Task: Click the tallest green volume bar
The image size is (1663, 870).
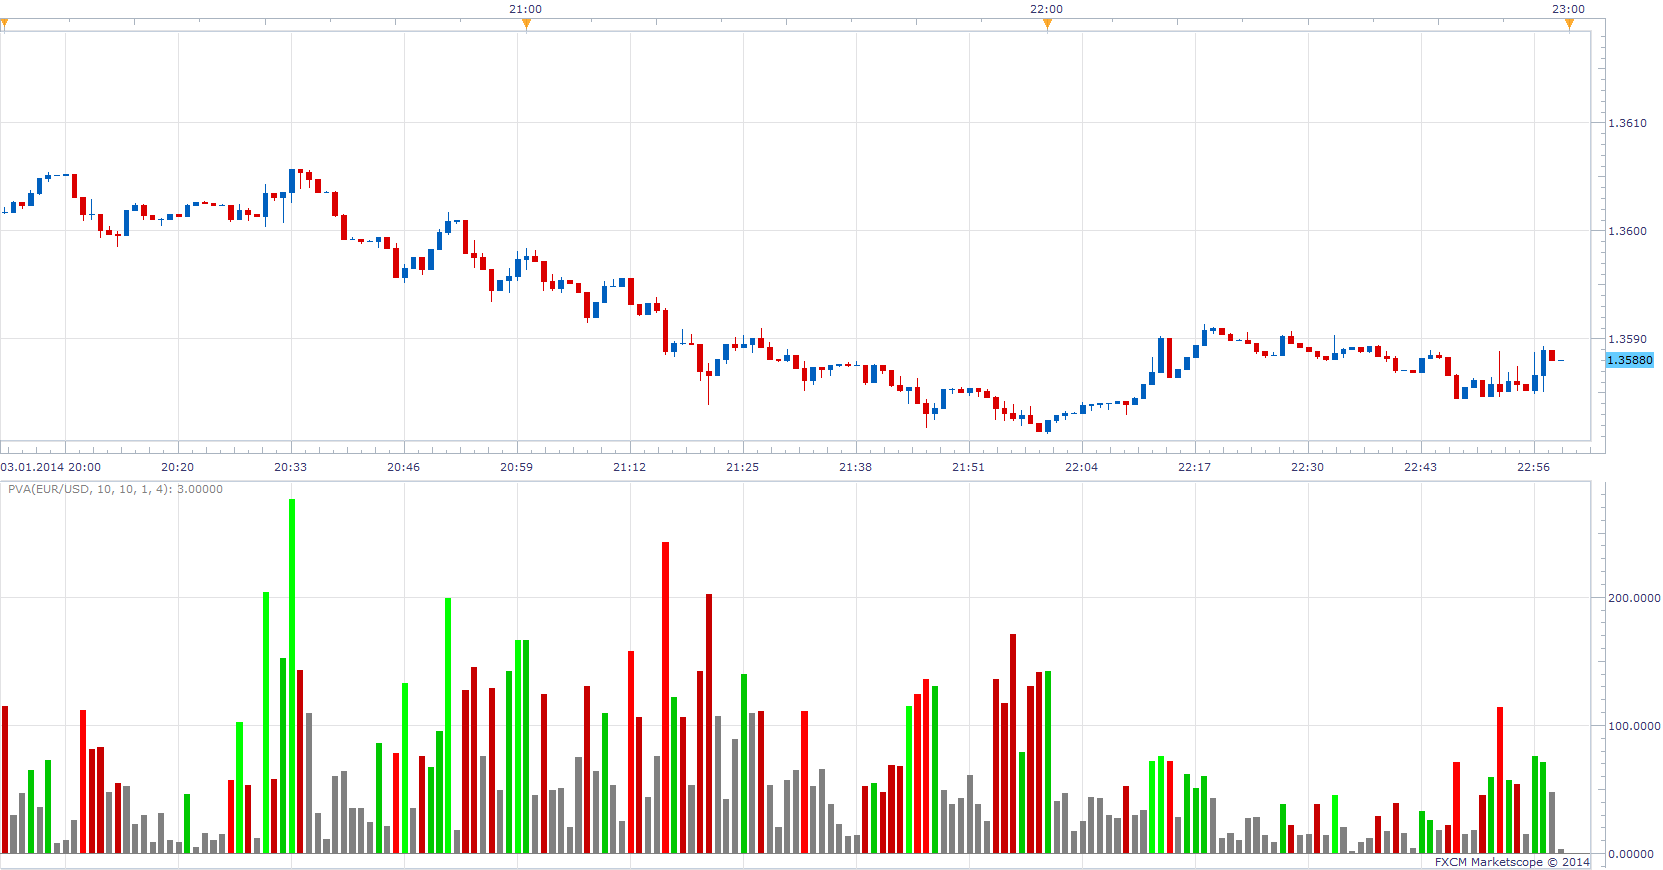Action: pyautogui.click(x=292, y=676)
